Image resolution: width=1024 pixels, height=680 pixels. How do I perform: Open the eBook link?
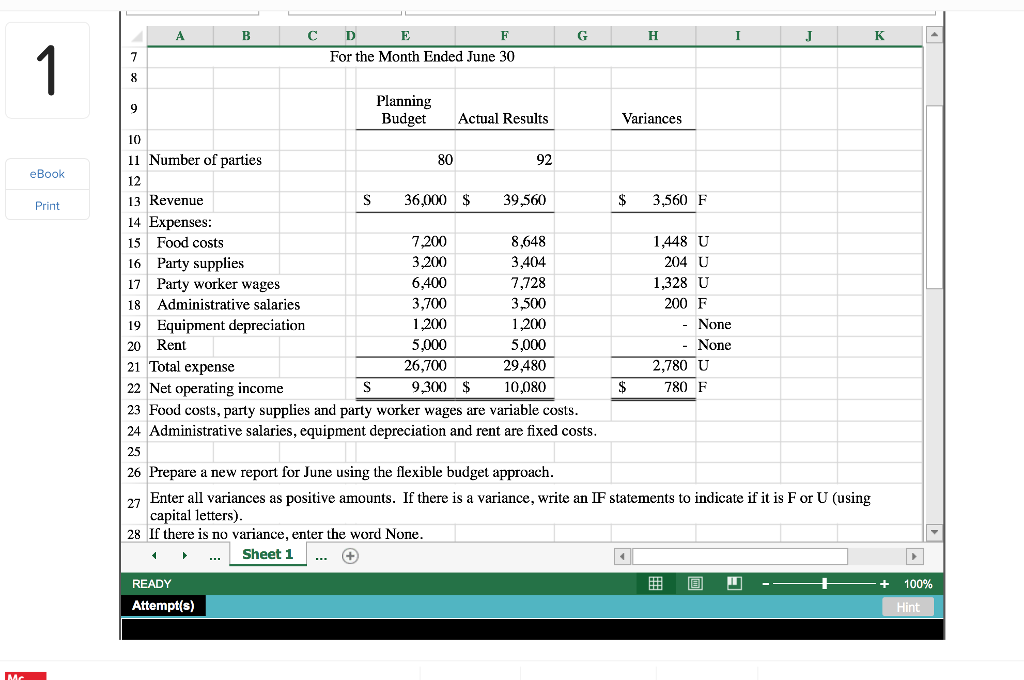pyautogui.click(x=47, y=173)
